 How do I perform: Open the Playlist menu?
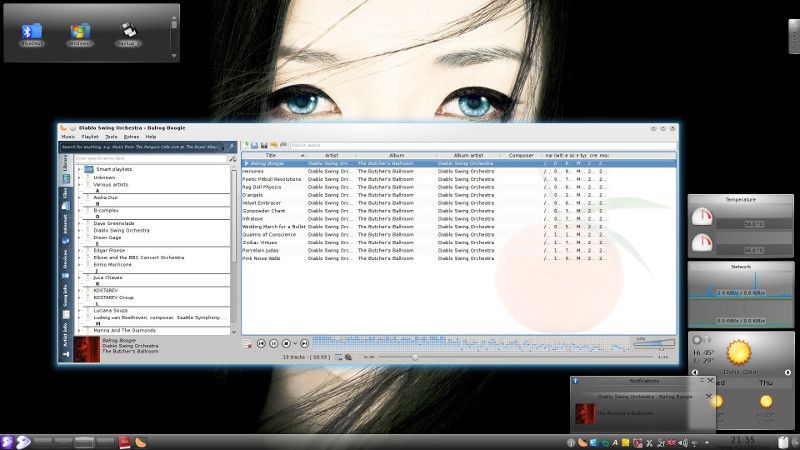point(90,137)
